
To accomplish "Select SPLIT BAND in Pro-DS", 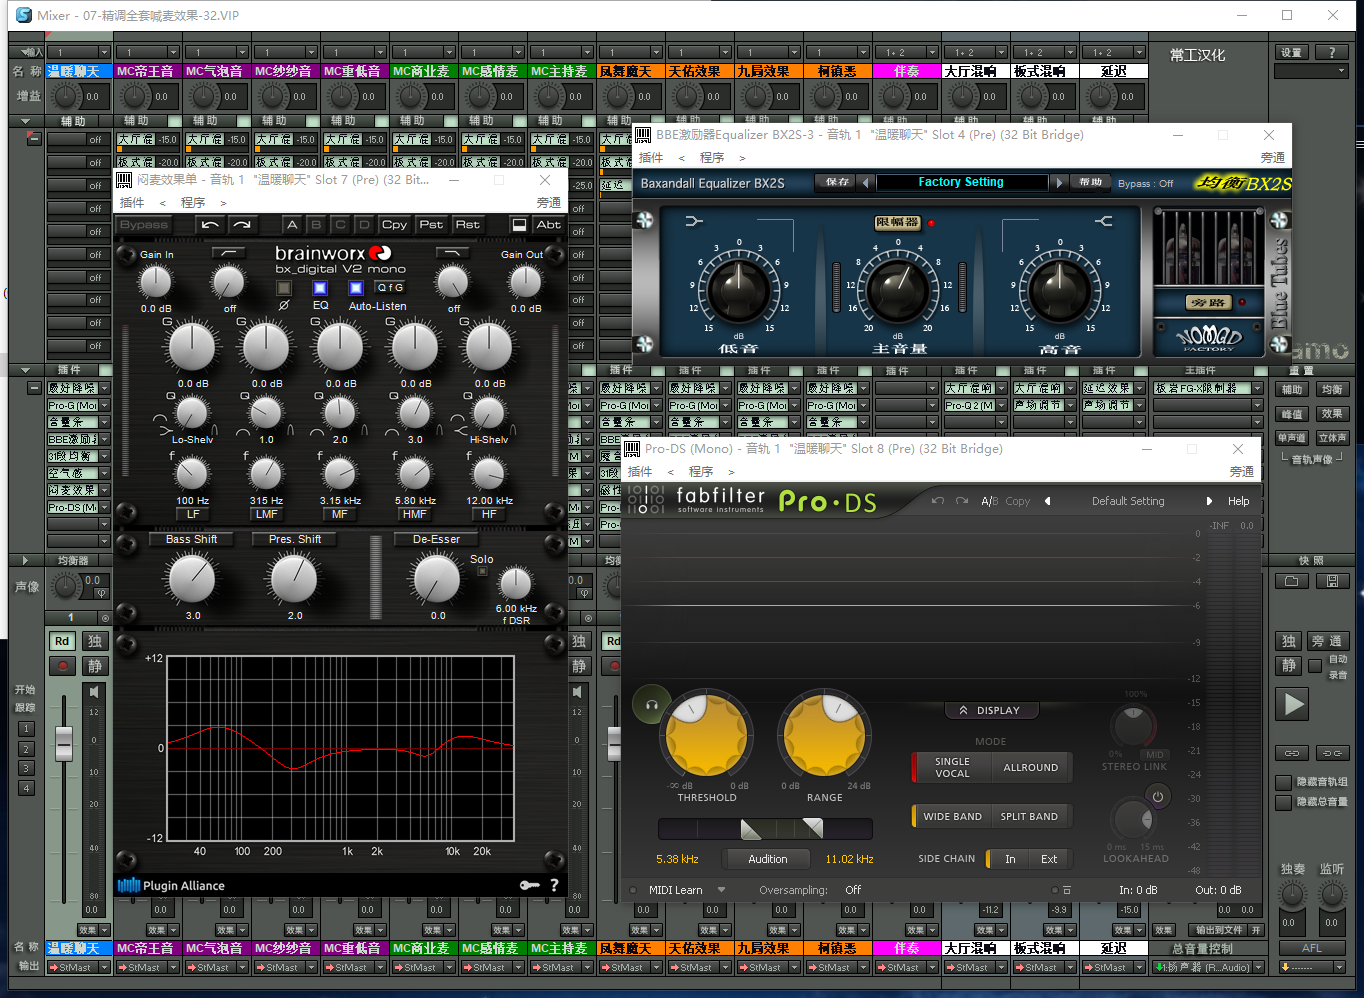I will (1029, 817).
